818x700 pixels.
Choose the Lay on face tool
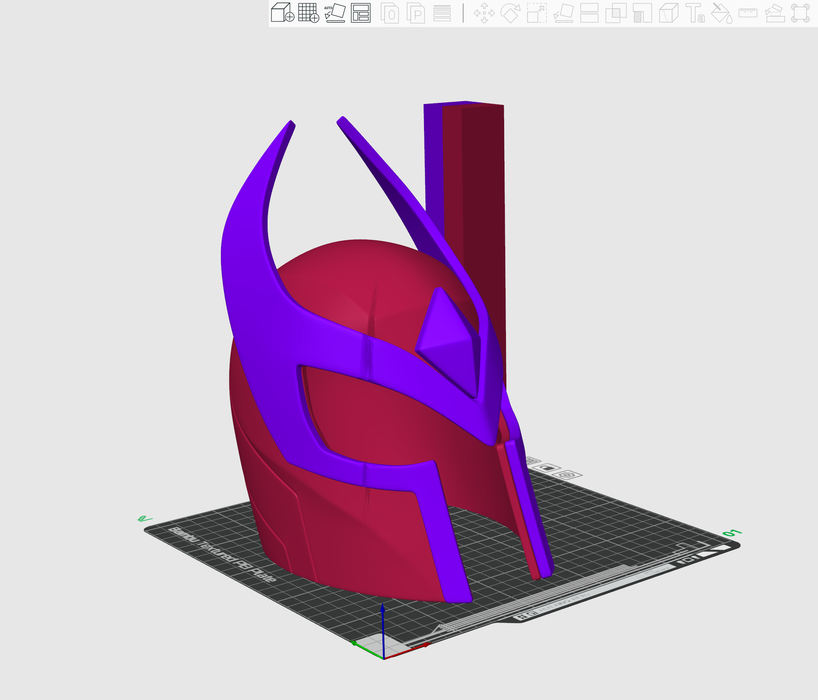[x=564, y=13]
